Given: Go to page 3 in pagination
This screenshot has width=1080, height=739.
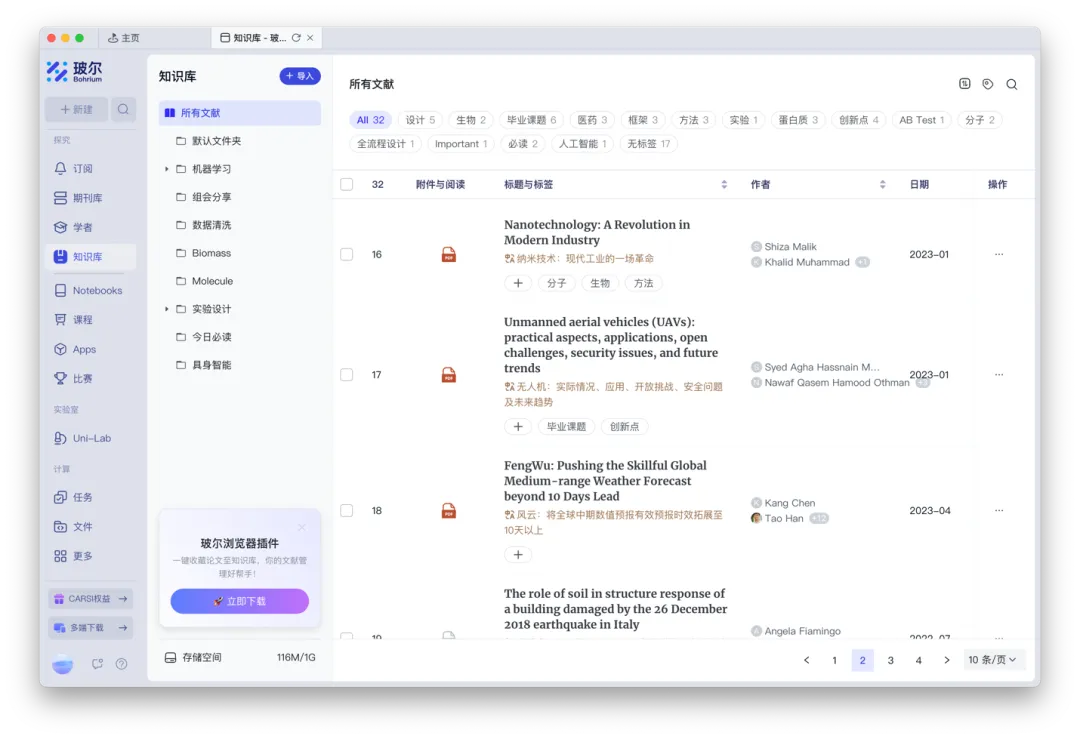Looking at the screenshot, I should 891,660.
